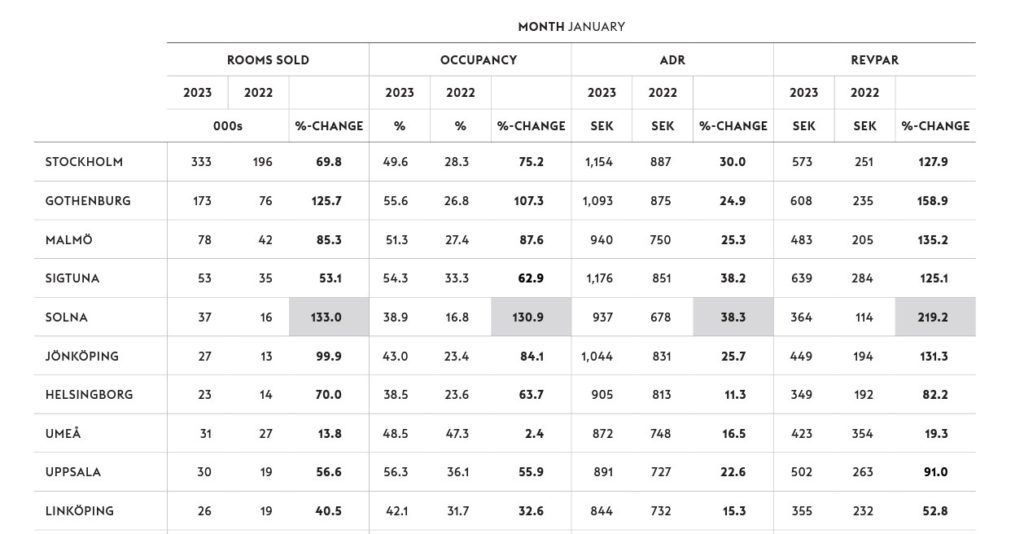Click the UPPSALA row label
Viewport: 1024px width, 534px height.
coord(74,472)
